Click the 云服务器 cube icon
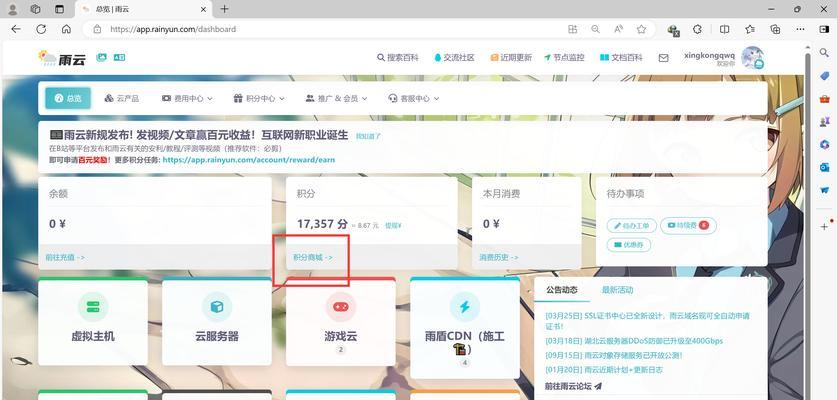 point(217,307)
